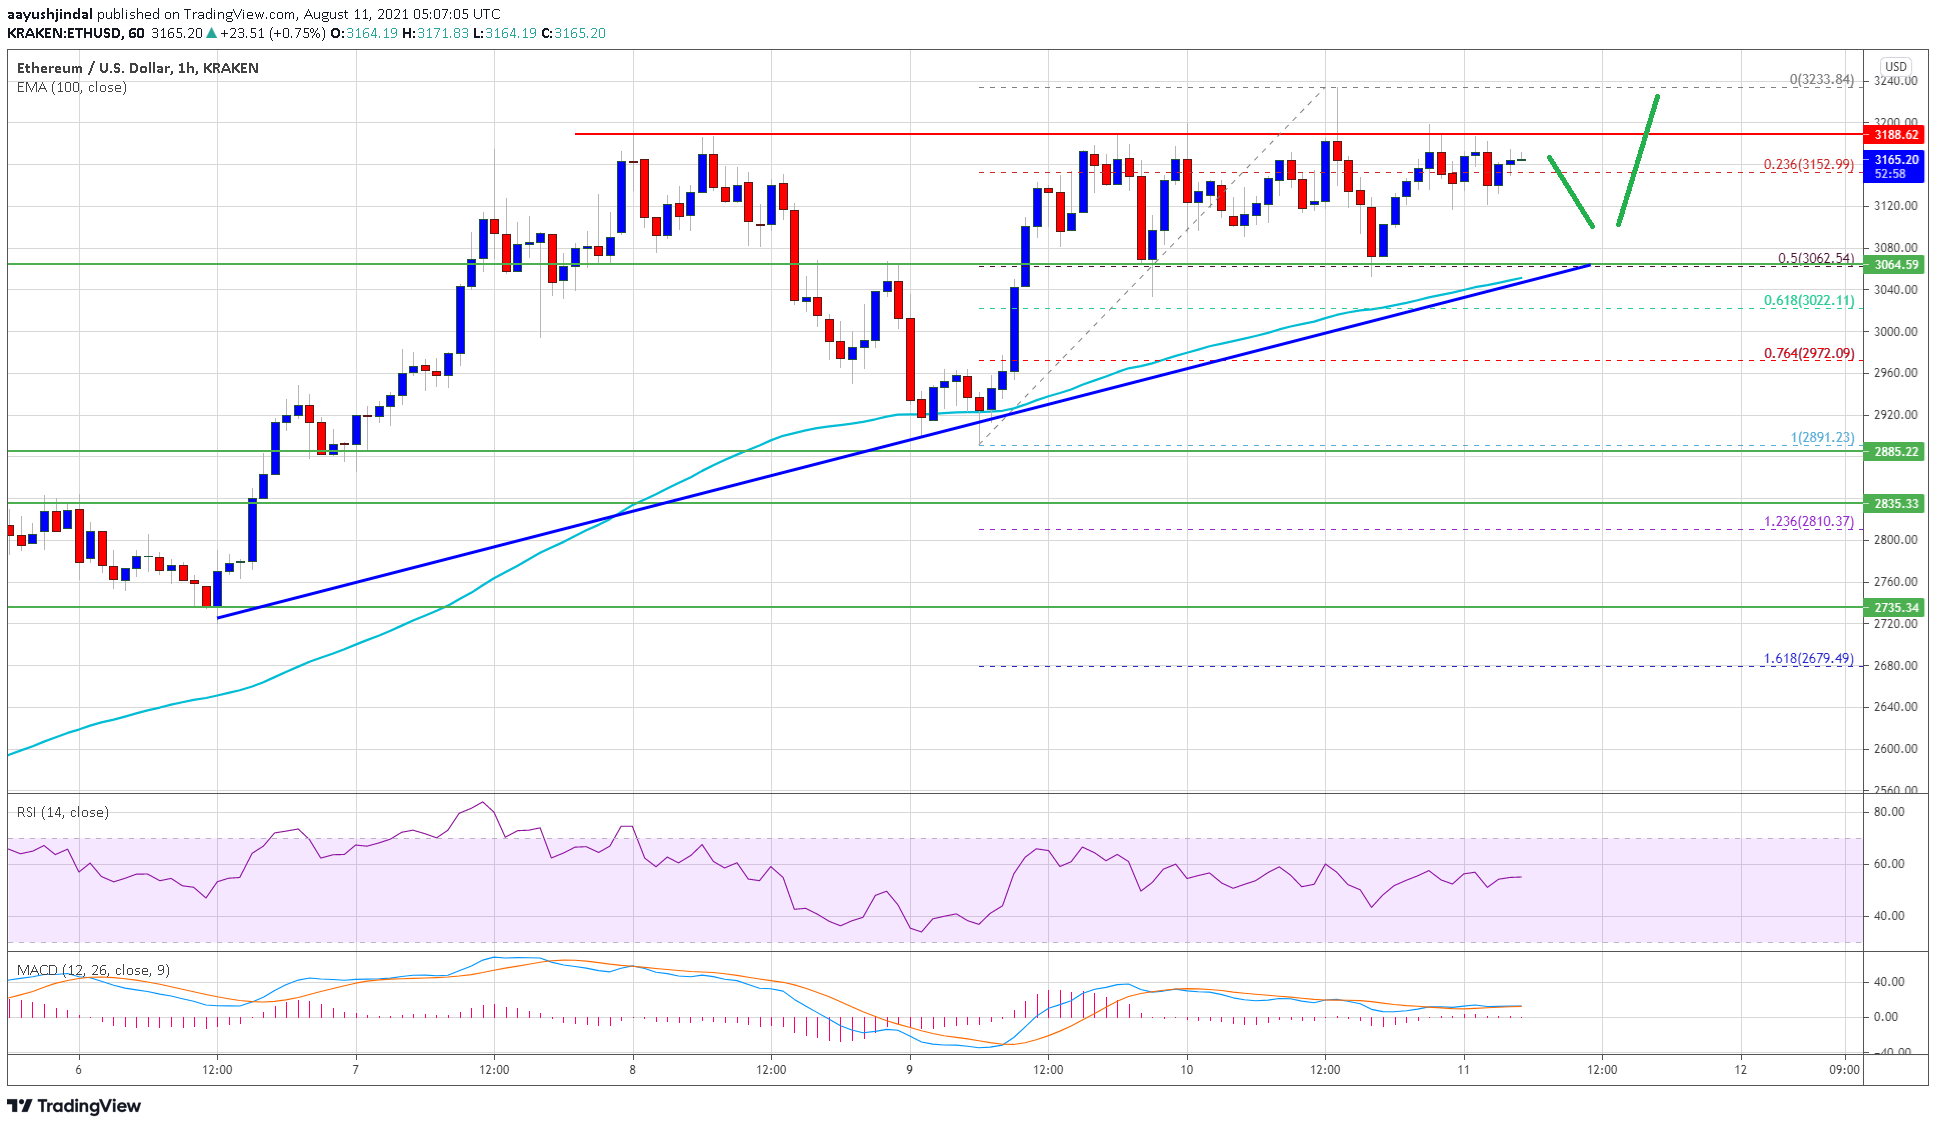This screenshot has width=1936, height=1127.
Task: Click the green price tag 2835.33
Action: 1894,504
